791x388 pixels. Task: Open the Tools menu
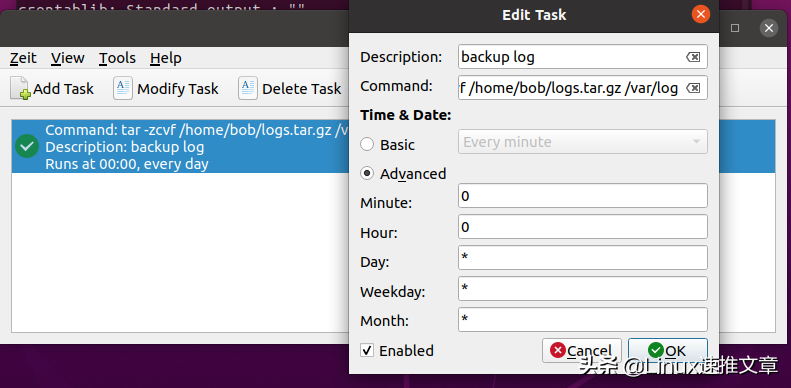117,58
